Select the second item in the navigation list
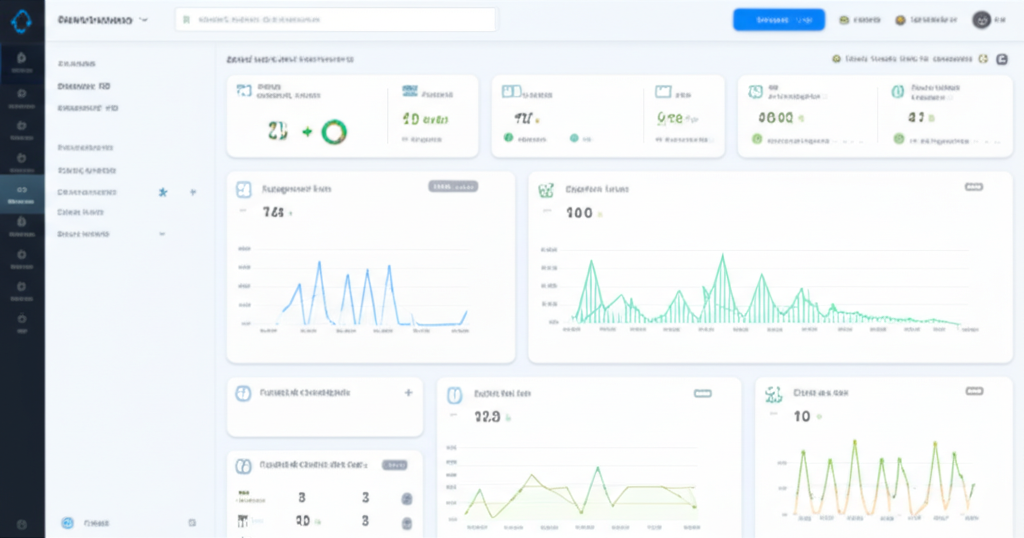This screenshot has width=1024, height=538. [x=89, y=86]
